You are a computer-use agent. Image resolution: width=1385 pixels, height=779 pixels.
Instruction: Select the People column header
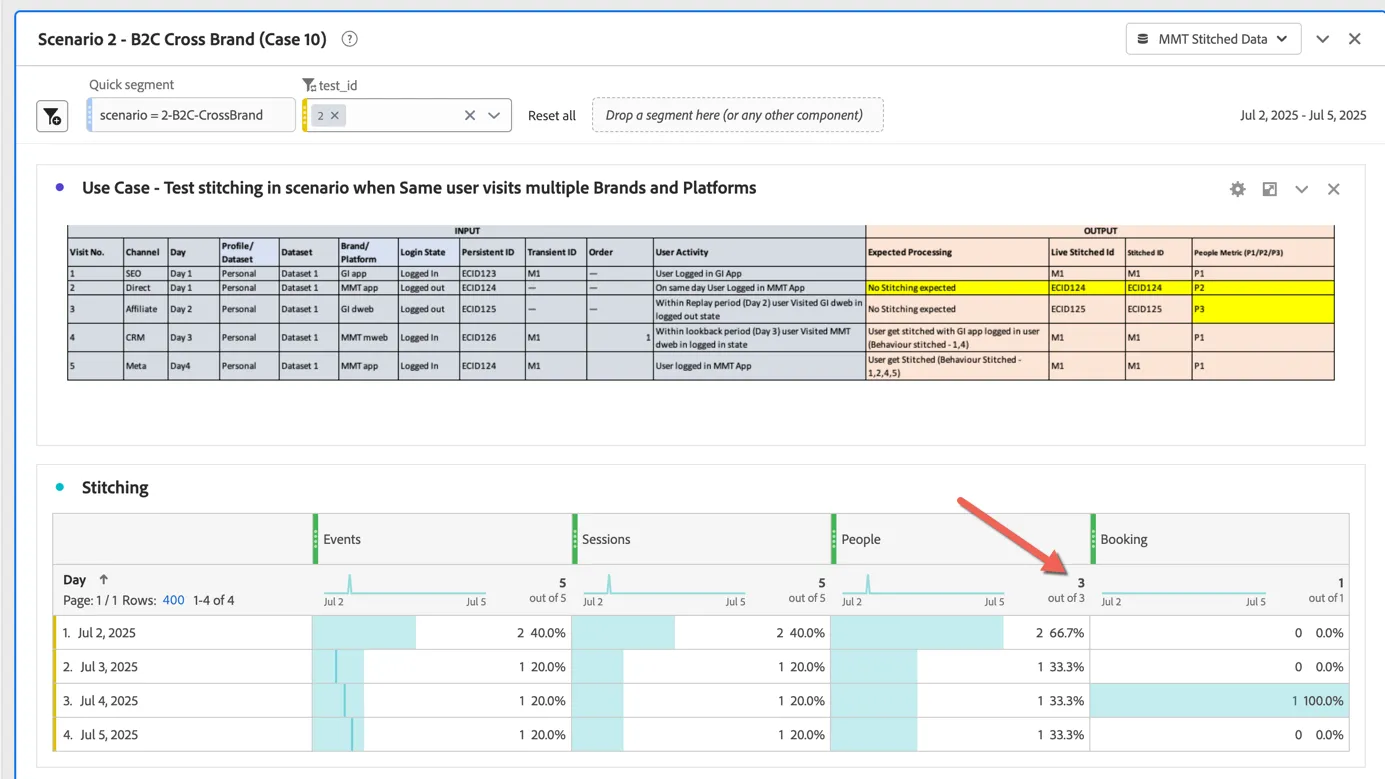[x=961, y=539]
